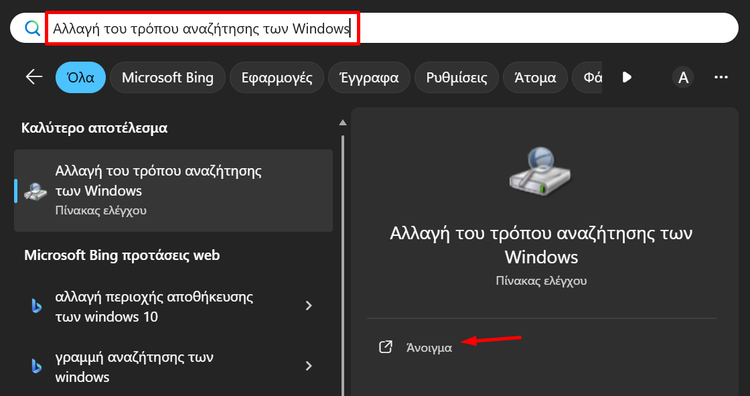Click Πίνακας ελέγχου label in preview pane
The width and height of the screenshot is (750, 396).
pos(541,281)
